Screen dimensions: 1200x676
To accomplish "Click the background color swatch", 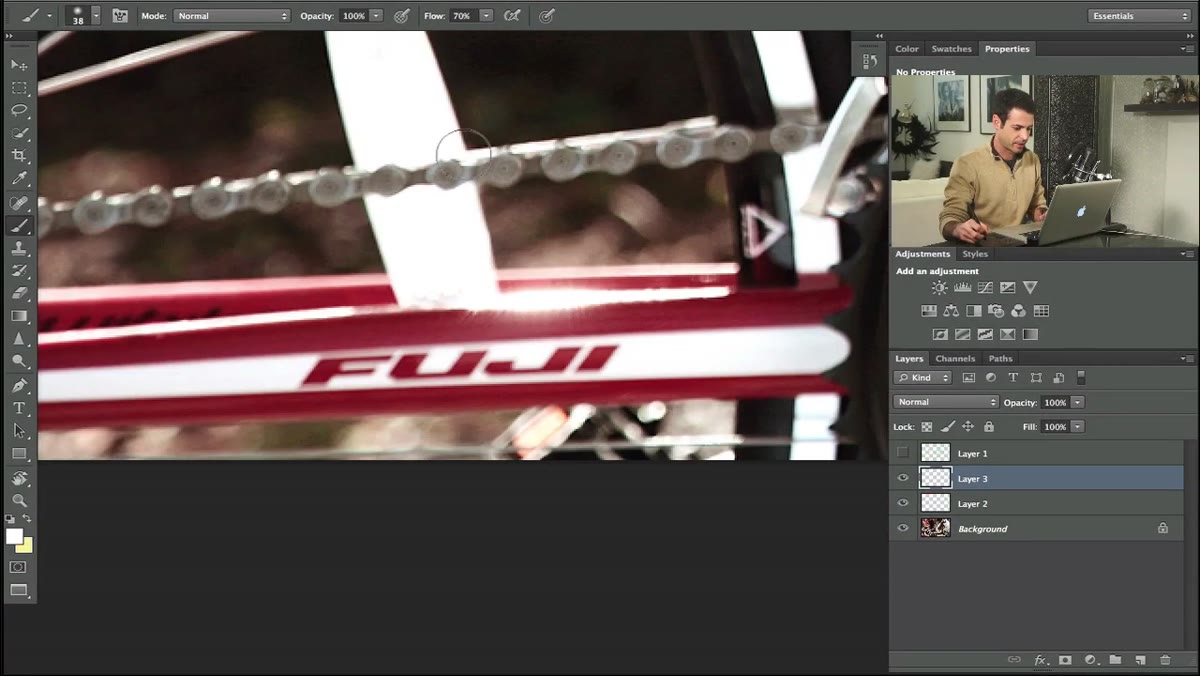I will click(26, 546).
